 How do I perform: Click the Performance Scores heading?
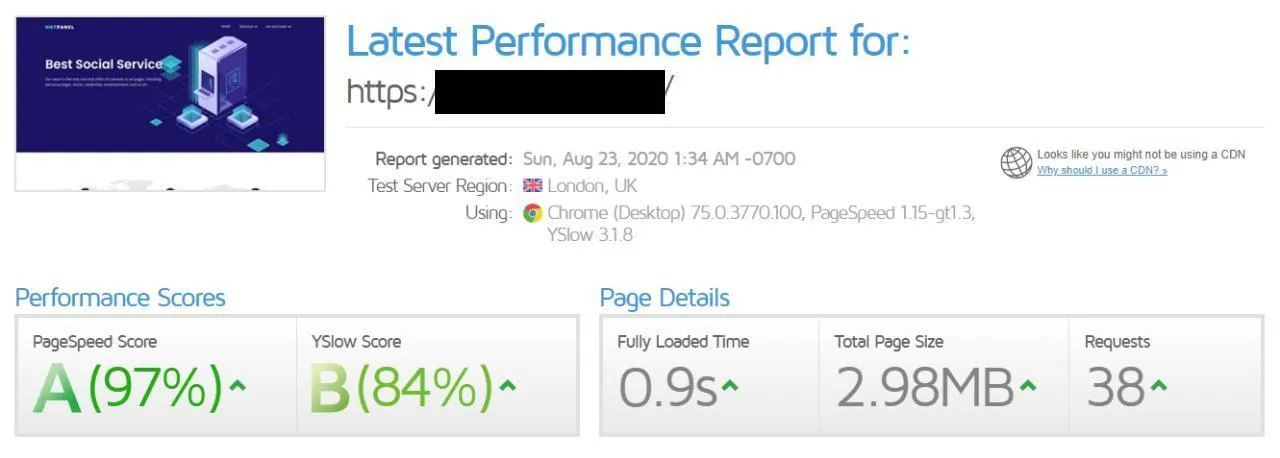120,298
